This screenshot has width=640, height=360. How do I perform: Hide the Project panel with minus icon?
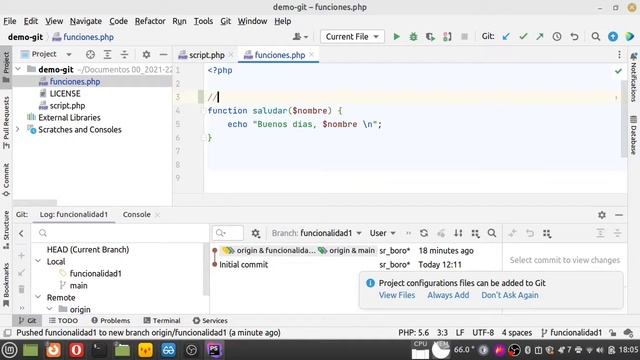pos(163,54)
